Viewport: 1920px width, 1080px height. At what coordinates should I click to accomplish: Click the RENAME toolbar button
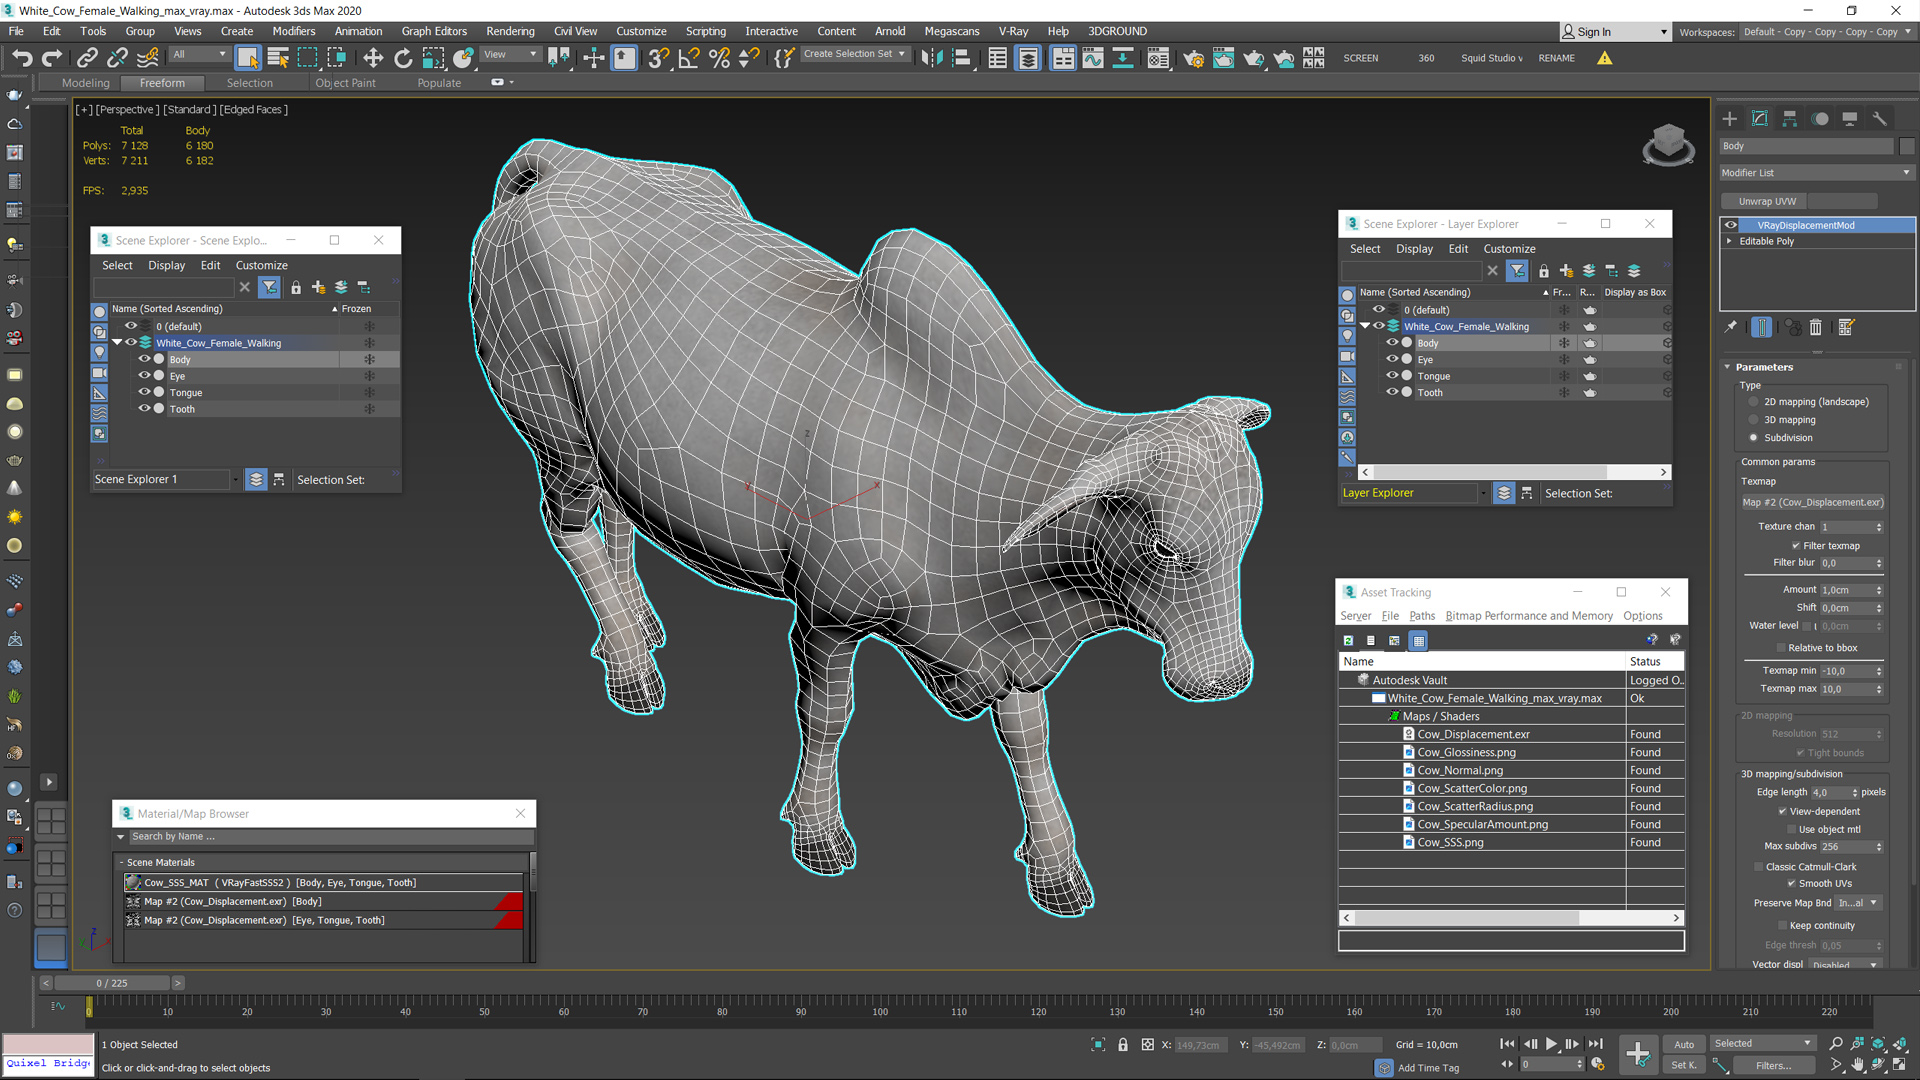1556,58
